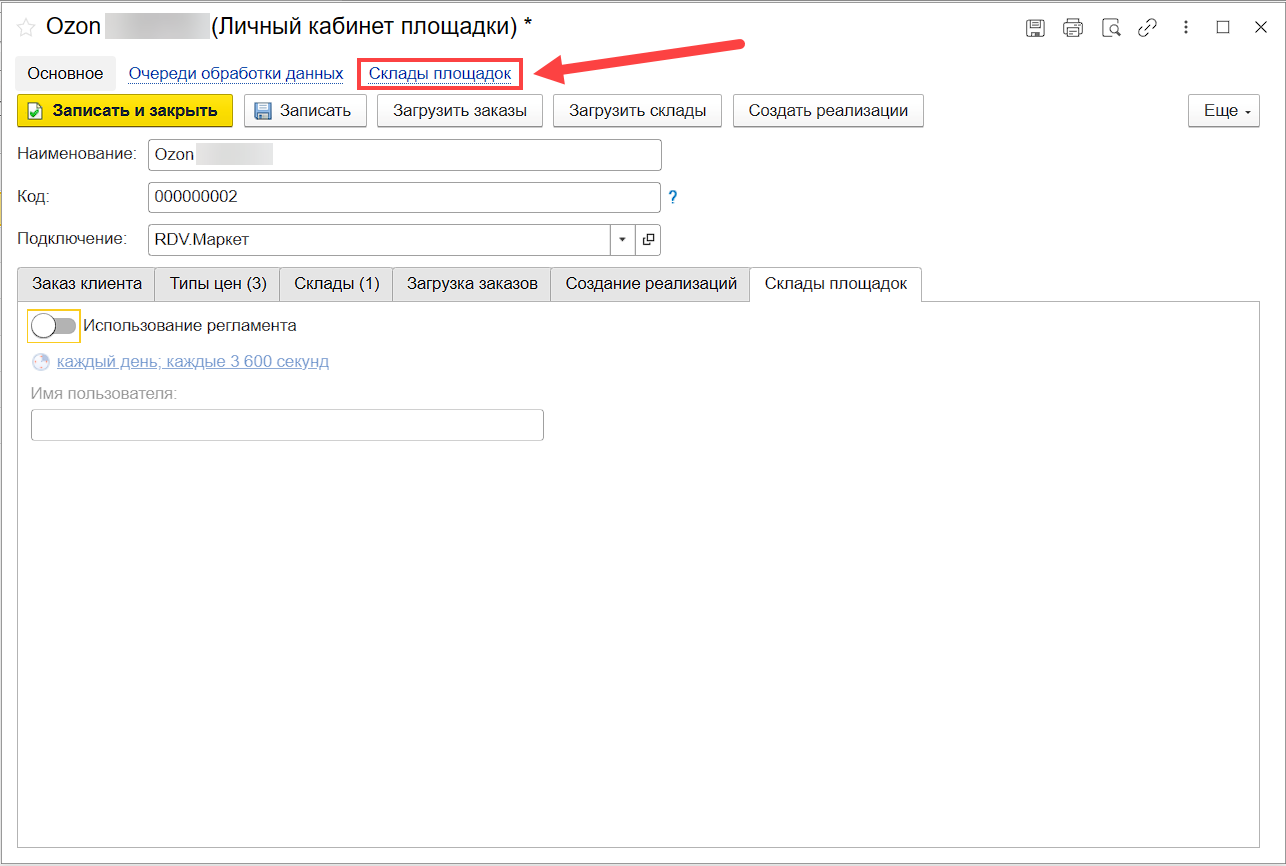Click the Подключение field showing RDV.Маркет
Viewport: 1286px width, 866px height.
pos(379,240)
